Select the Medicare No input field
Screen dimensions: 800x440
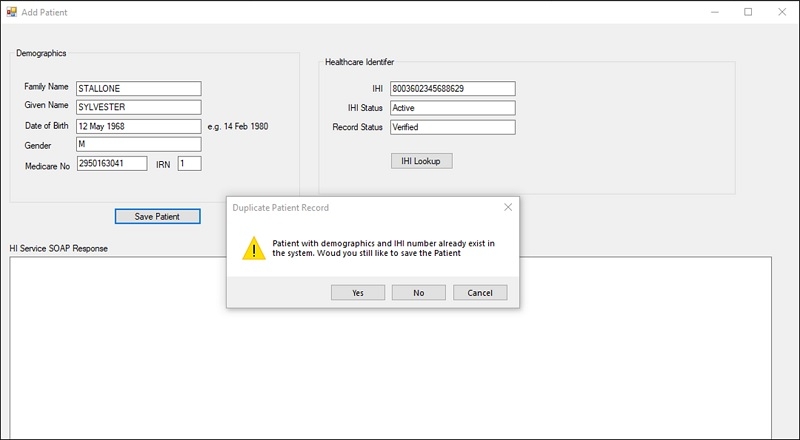pos(112,163)
